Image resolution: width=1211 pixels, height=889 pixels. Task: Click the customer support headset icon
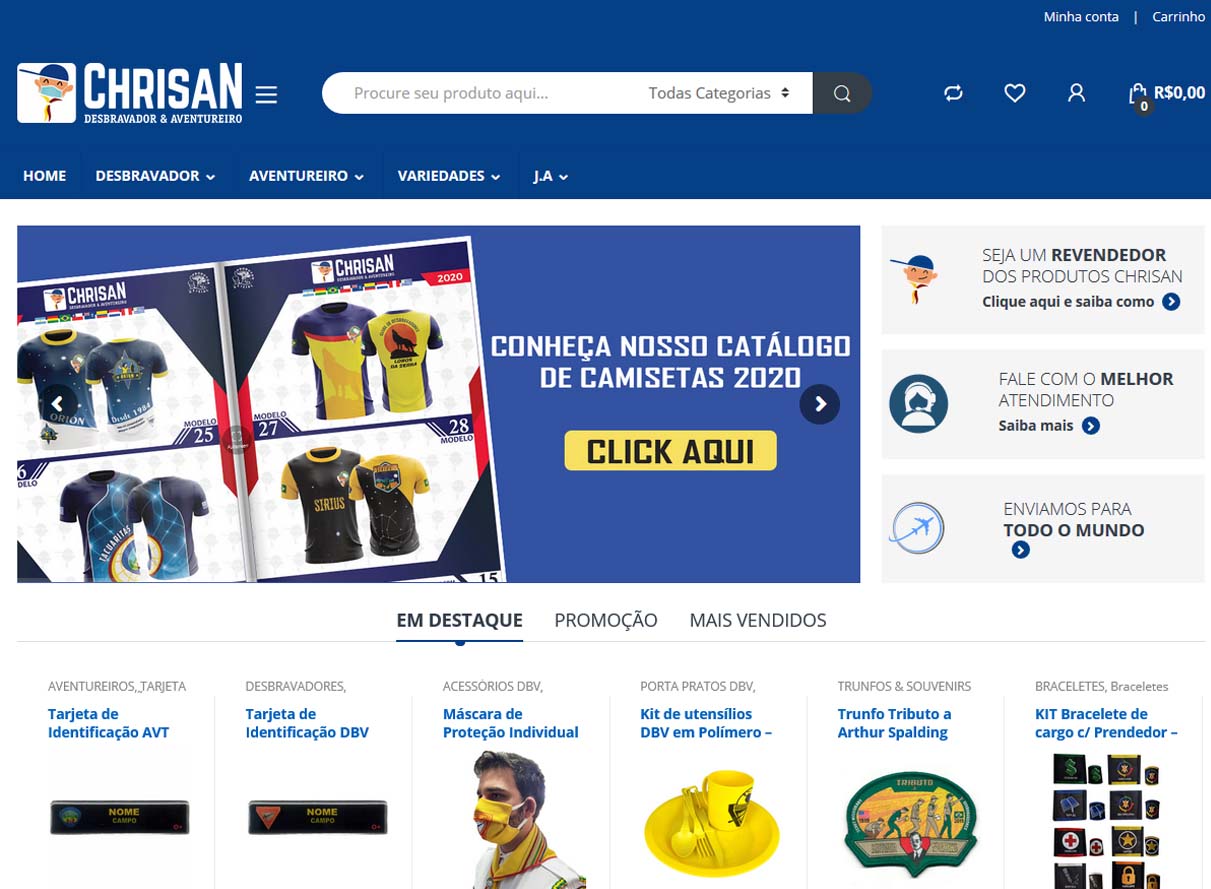click(x=918, y=403)
